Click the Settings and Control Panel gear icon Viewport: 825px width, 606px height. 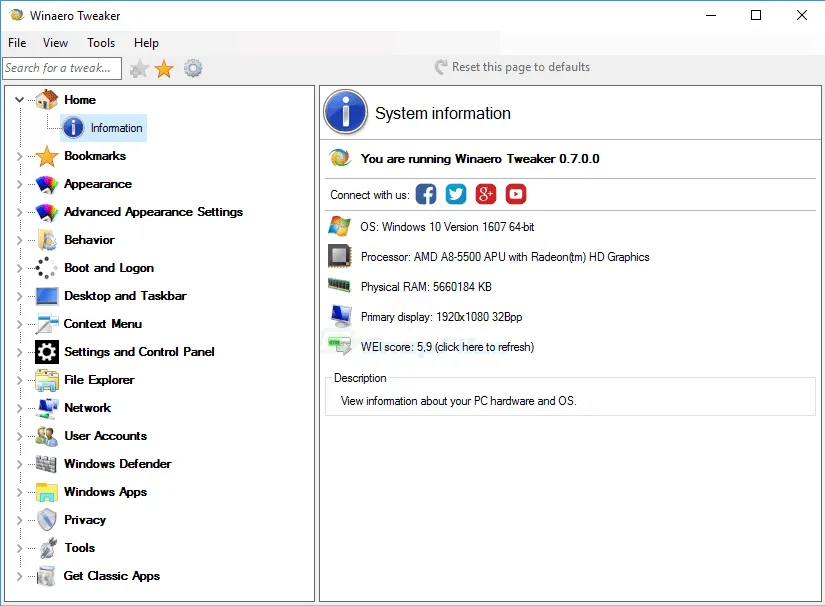47,352
